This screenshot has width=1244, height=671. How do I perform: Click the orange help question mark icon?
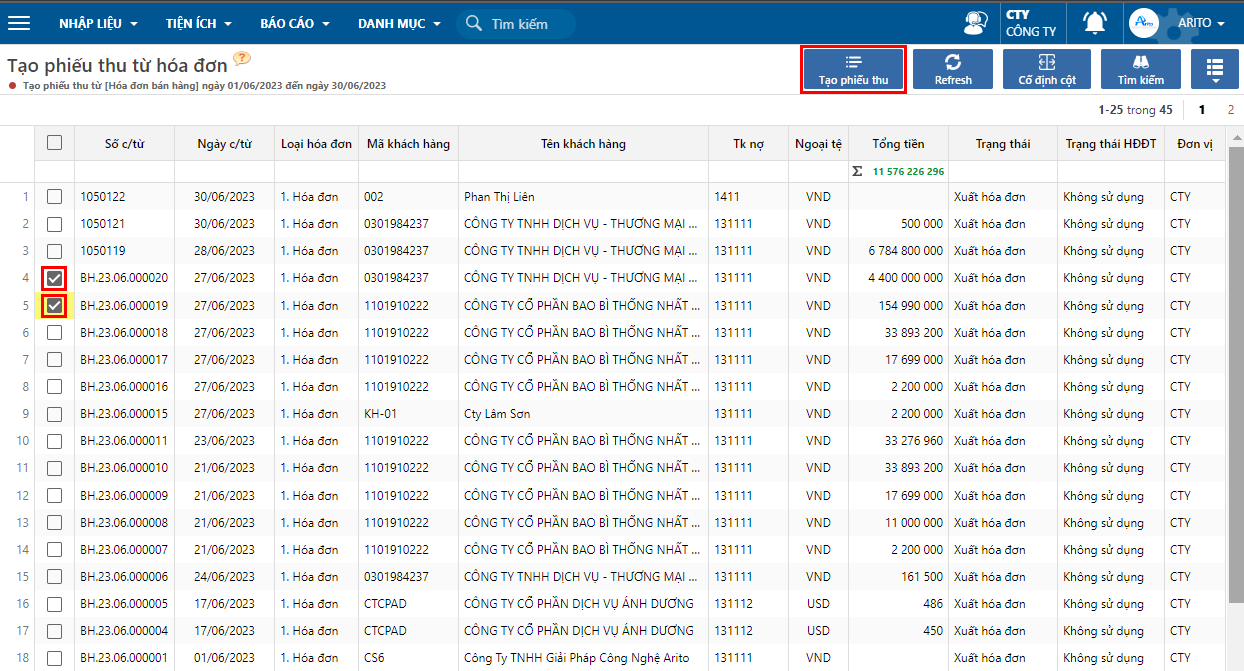coord(242,60)
